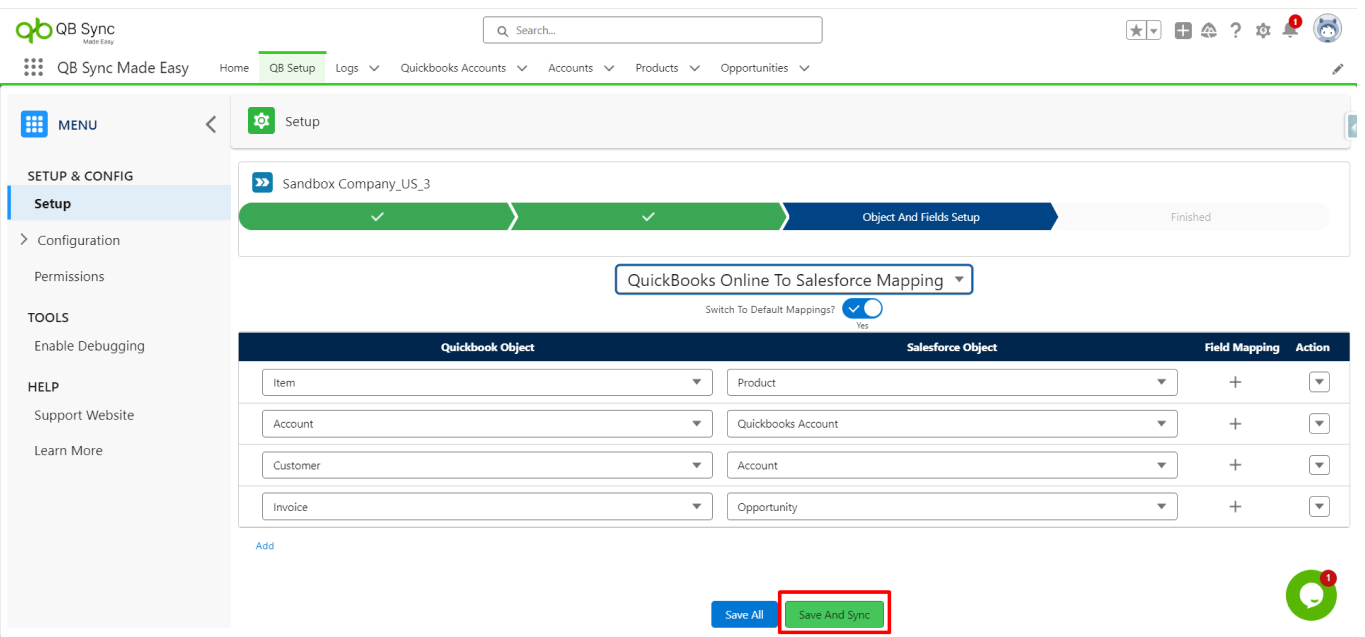Open Permissions in the sidebar
This screenshot has width=1365, height=637.
[x=69, y=276]
